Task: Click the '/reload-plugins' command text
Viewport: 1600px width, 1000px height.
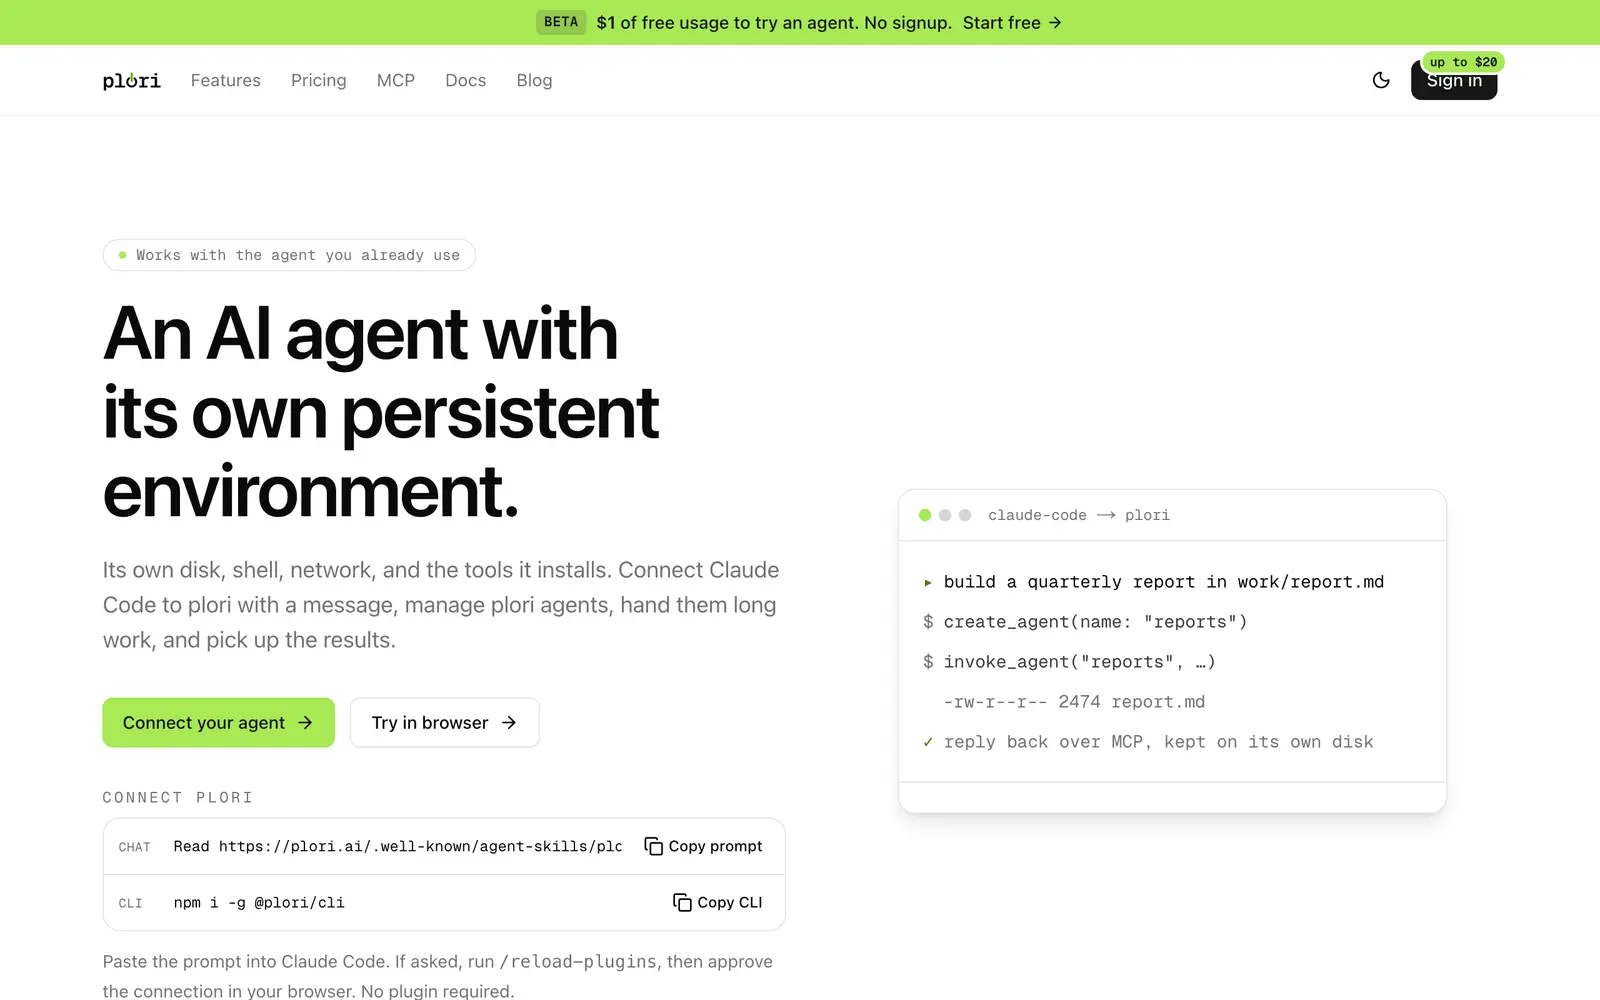Action: [578, 961]
